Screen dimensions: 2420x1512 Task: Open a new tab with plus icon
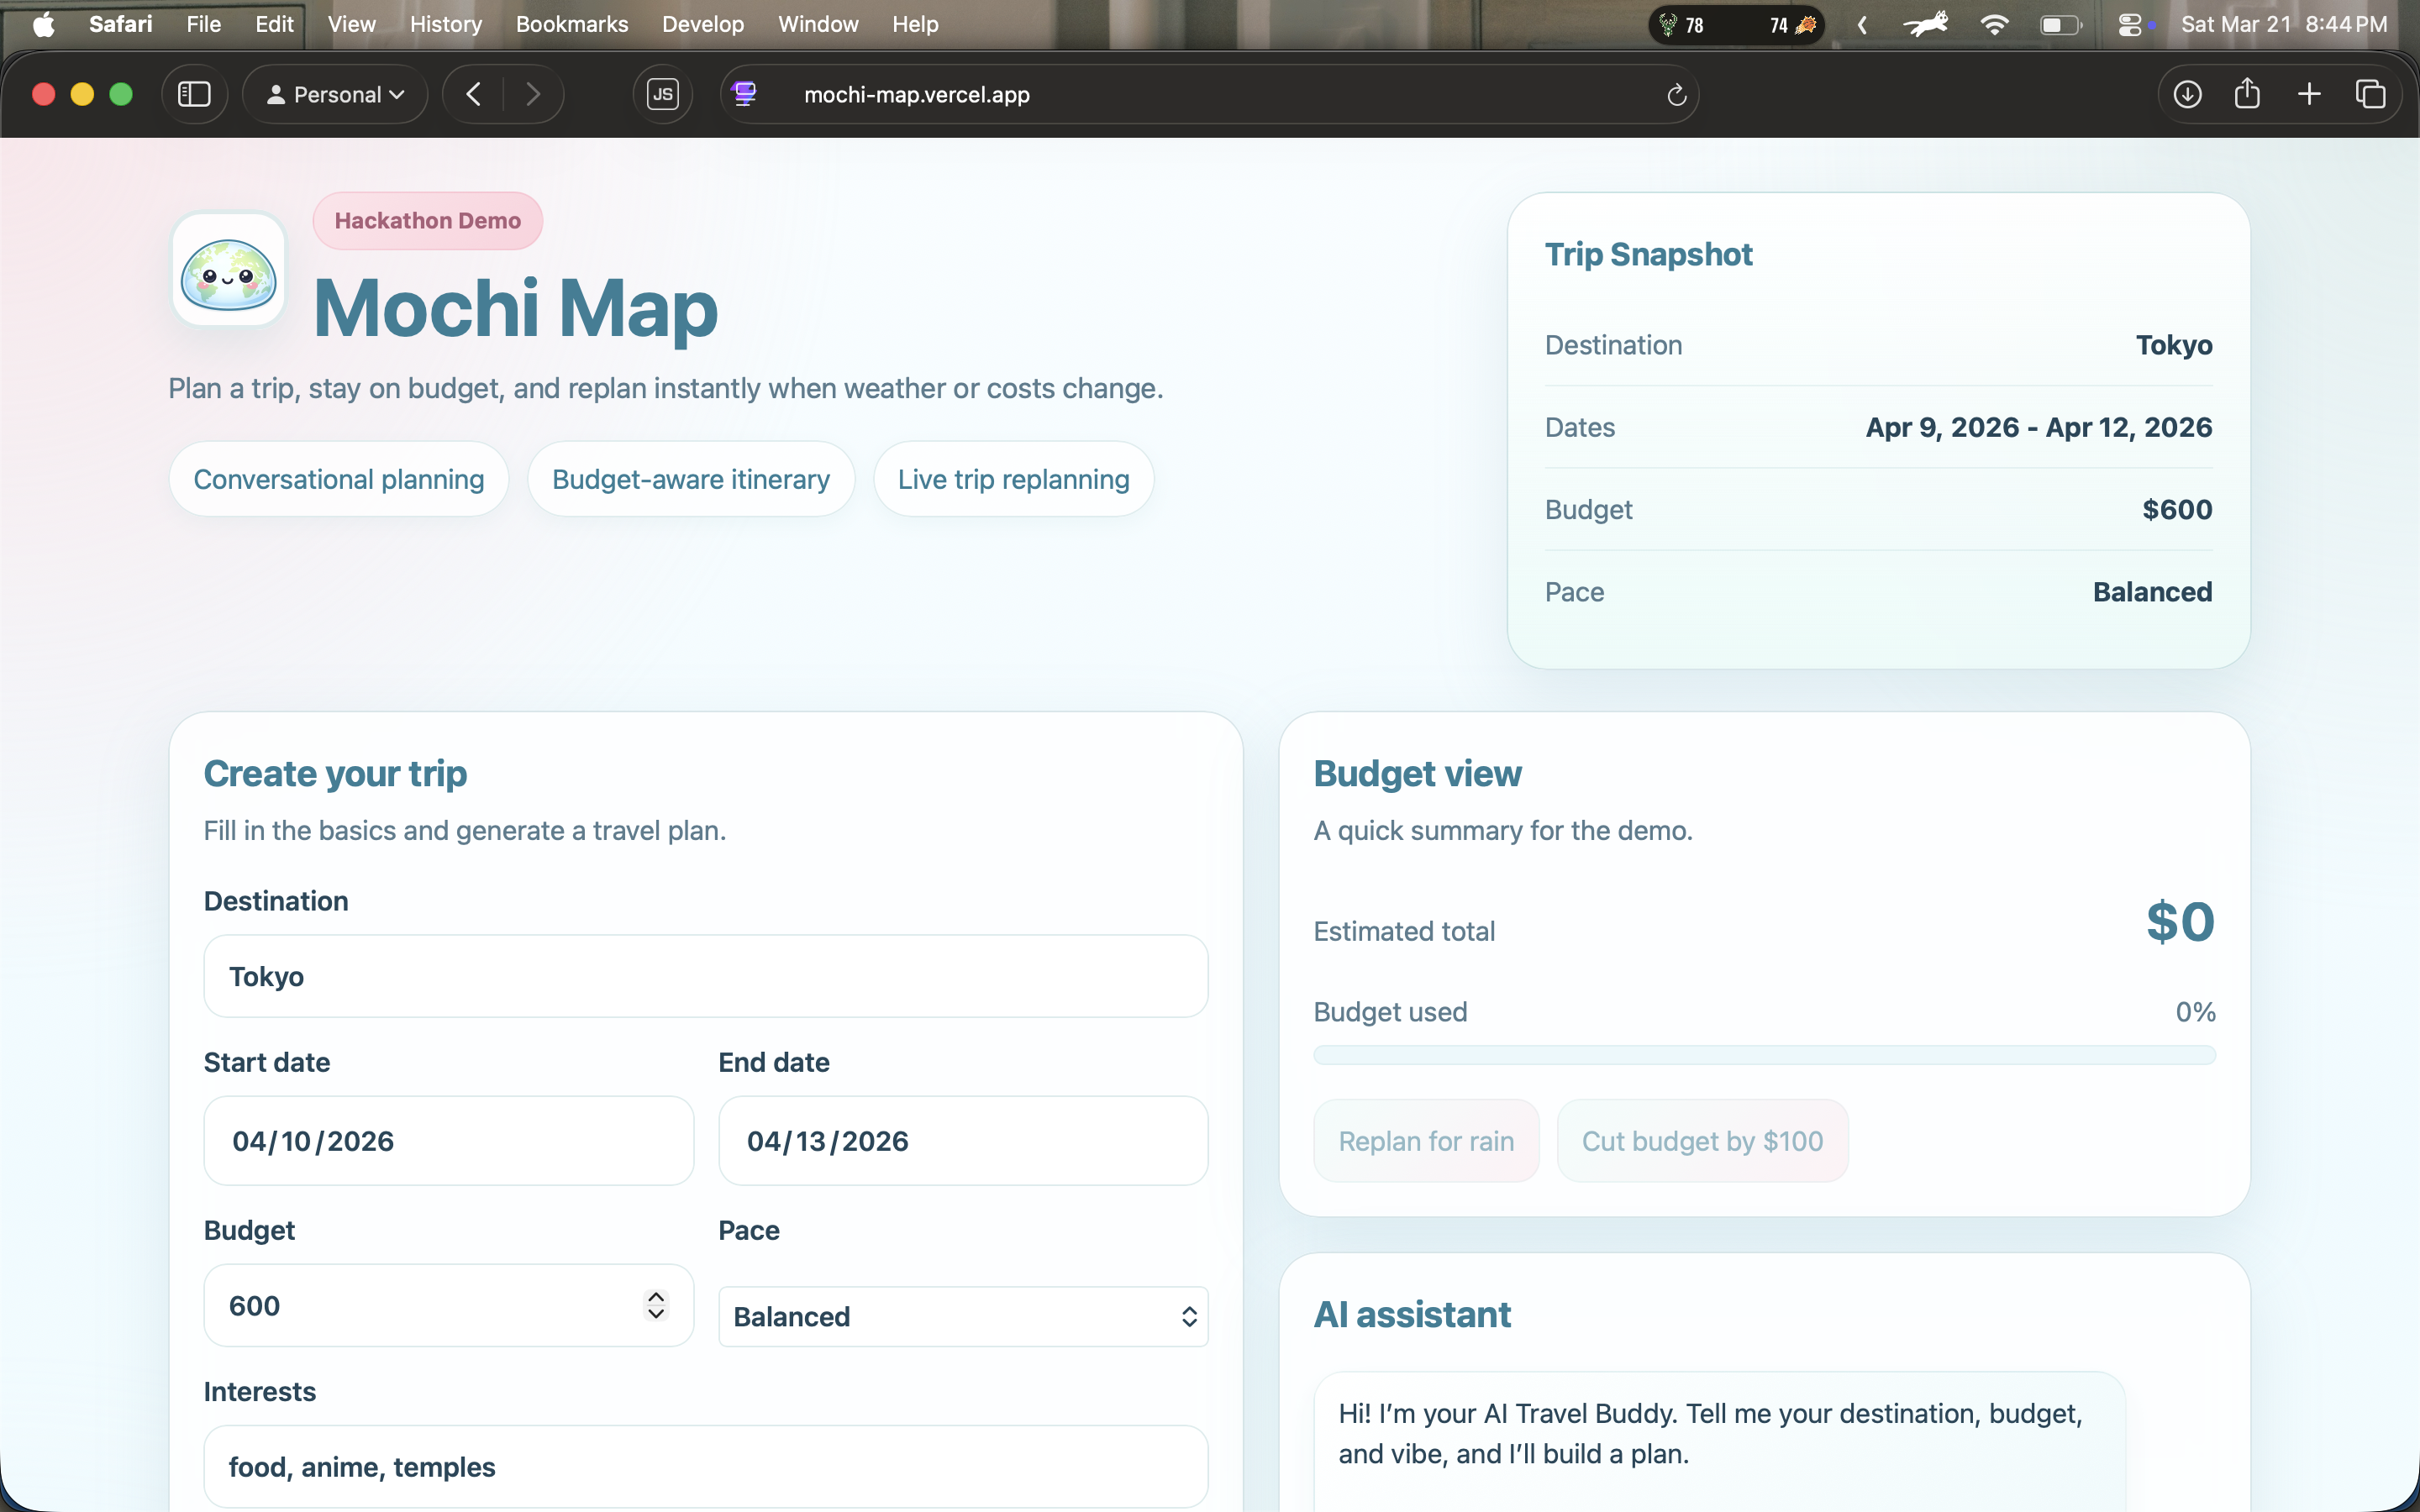pyautogui.click(x=2309, y=94)
